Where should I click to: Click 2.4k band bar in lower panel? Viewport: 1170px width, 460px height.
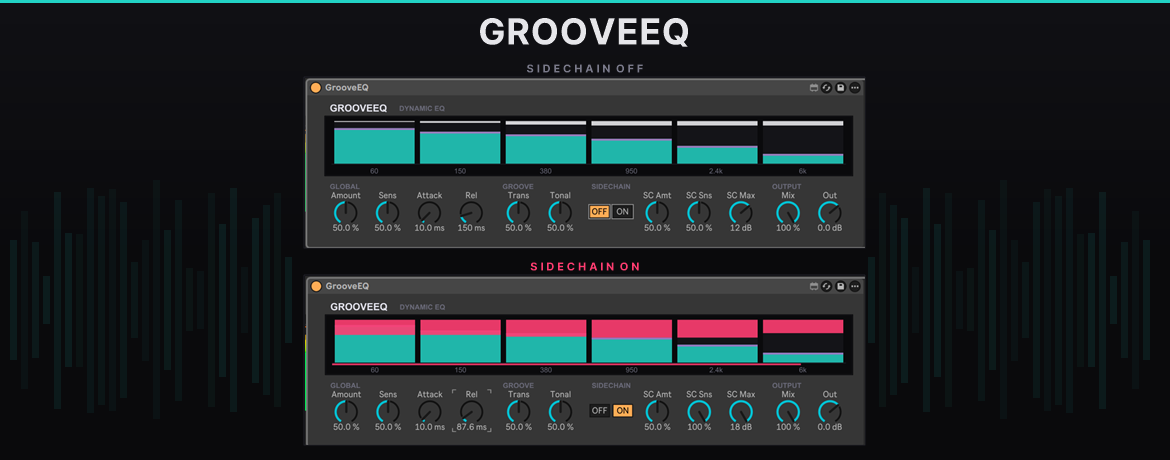717,341
